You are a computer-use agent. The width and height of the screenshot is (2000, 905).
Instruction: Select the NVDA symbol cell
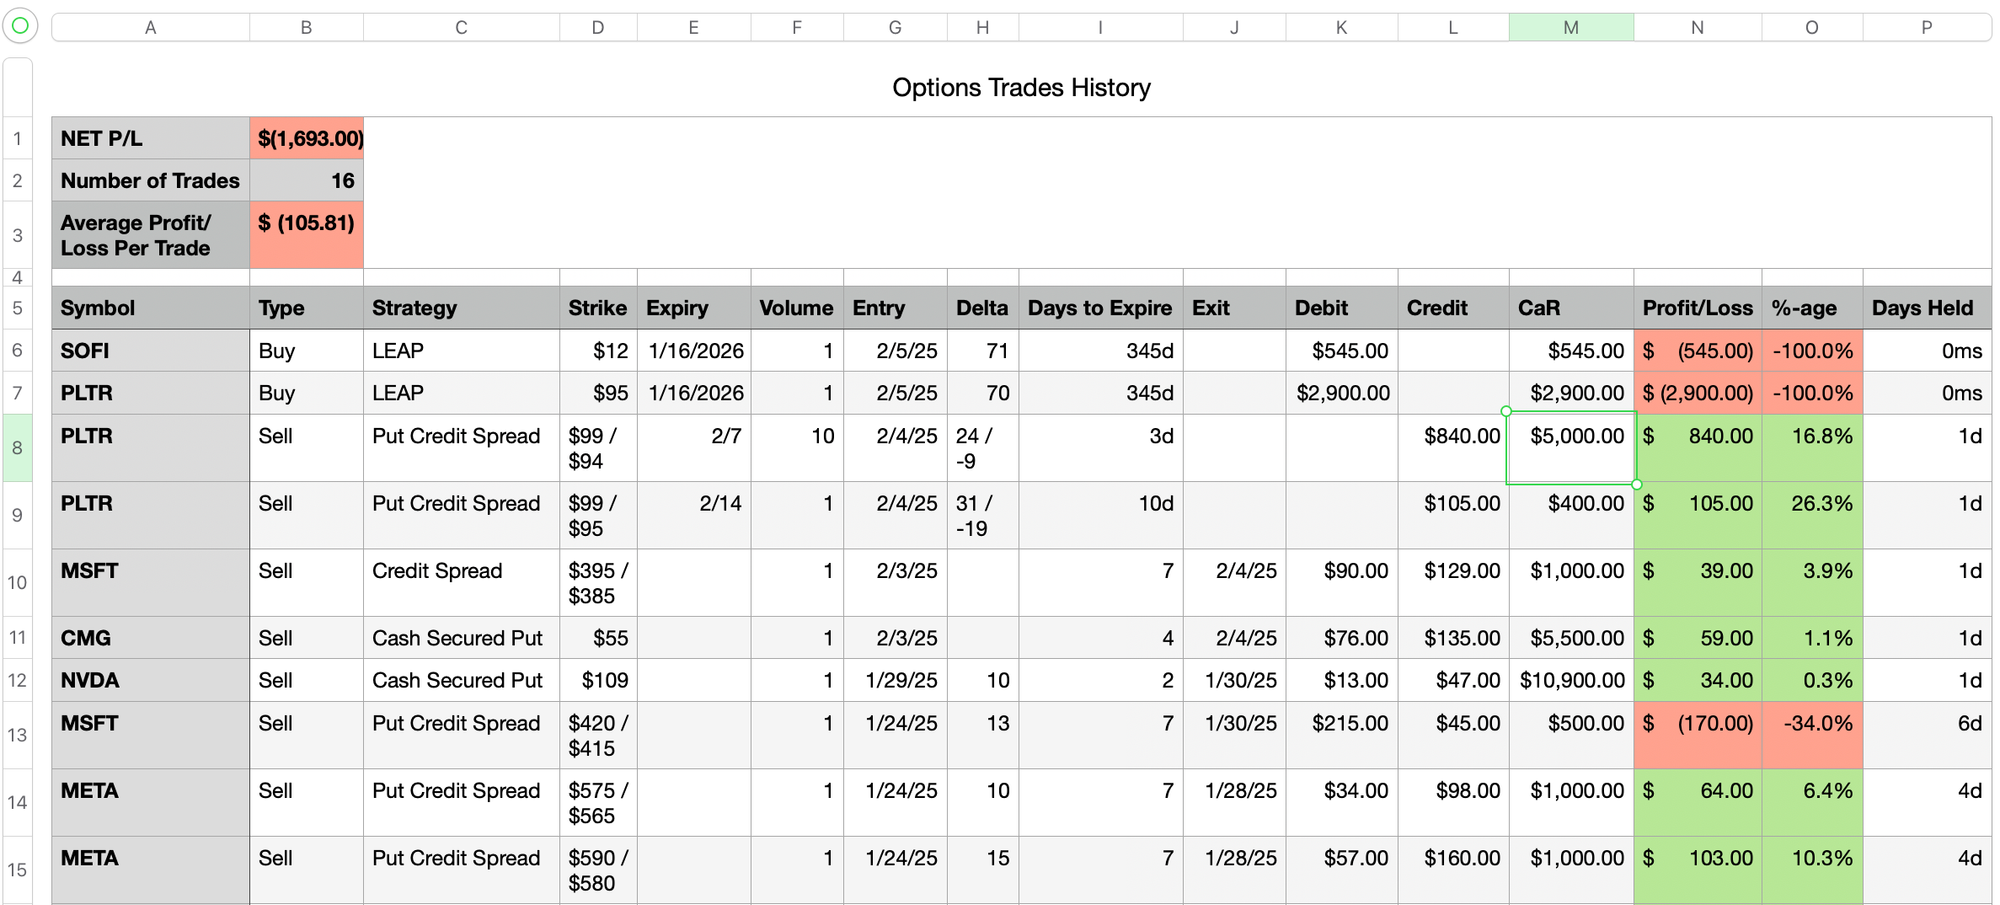click(x=151, y=680)
